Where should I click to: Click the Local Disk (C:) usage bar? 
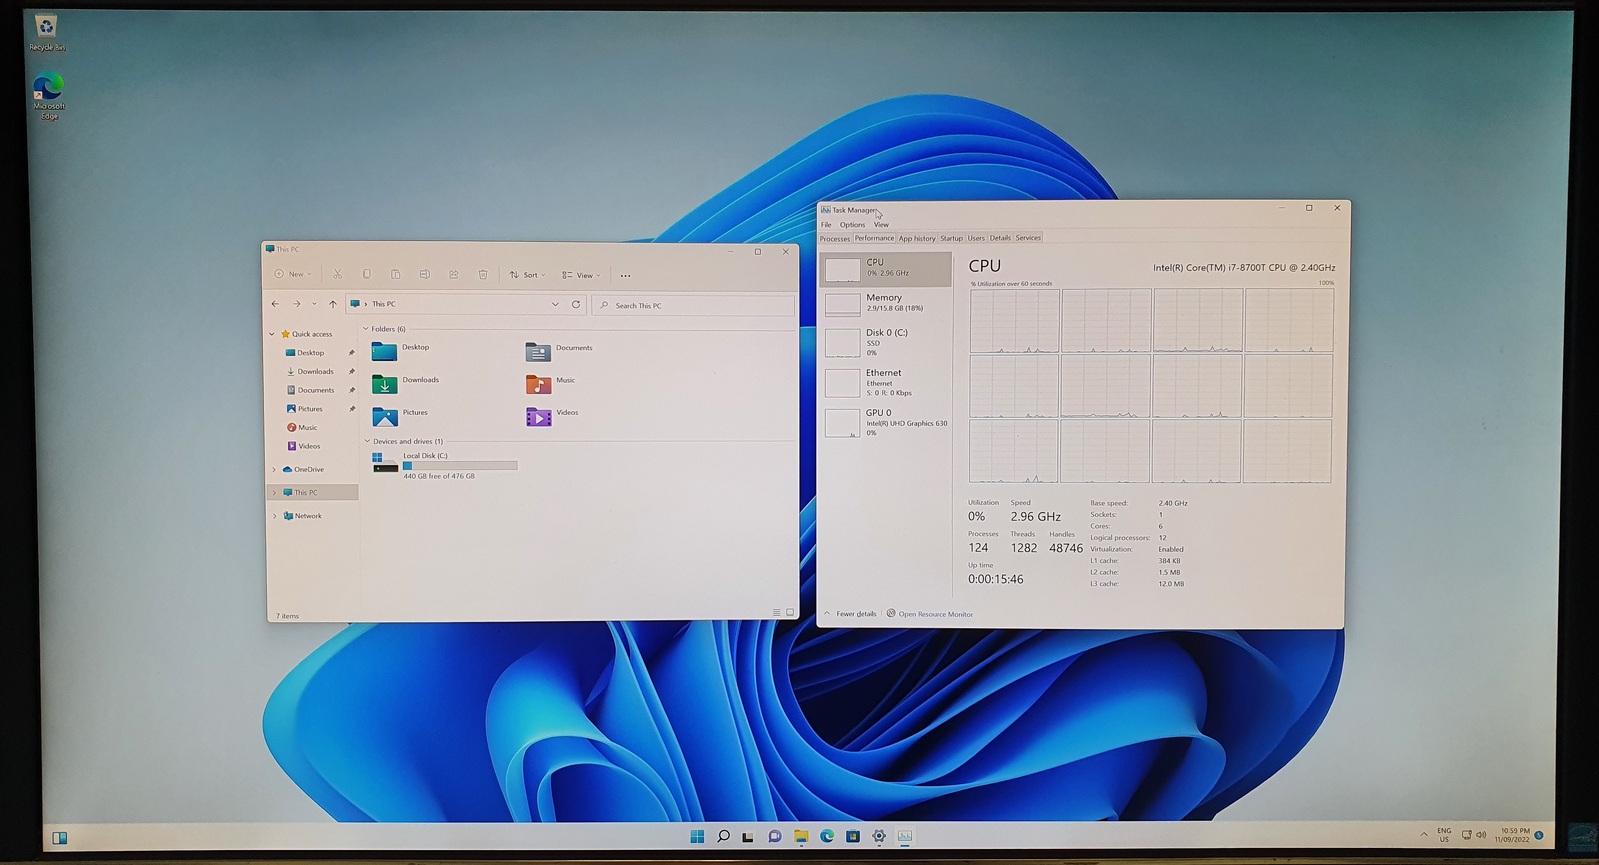pyautogui.click(x=460, y=466)
